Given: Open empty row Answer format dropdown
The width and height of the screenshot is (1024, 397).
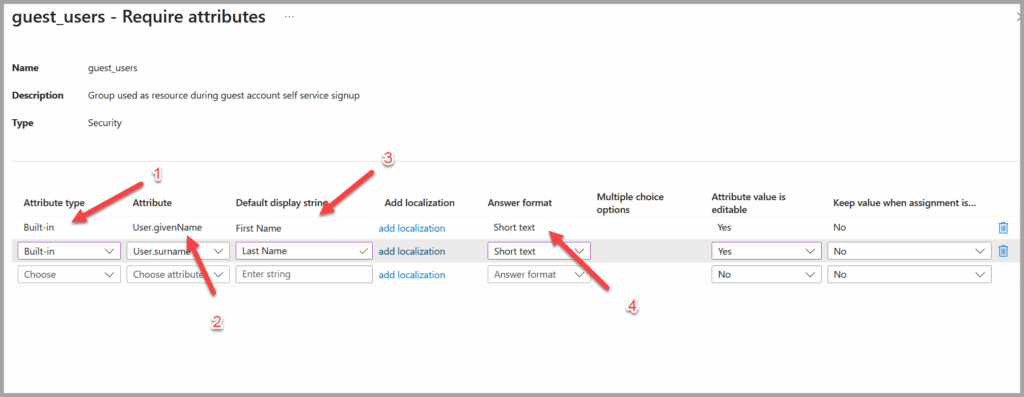Looking at the screenshot, I should [539, 275].
